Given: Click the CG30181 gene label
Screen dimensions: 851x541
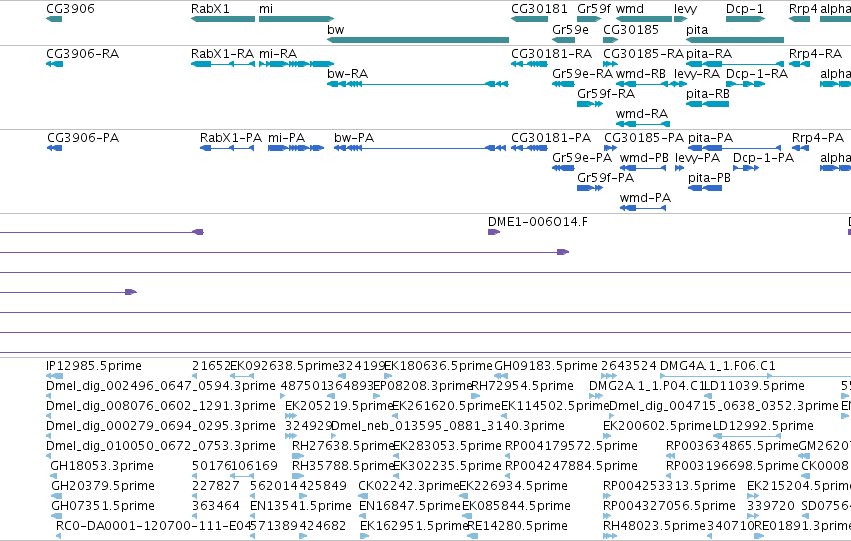Looking at the screenshot, I should click(x=539, y=9).
